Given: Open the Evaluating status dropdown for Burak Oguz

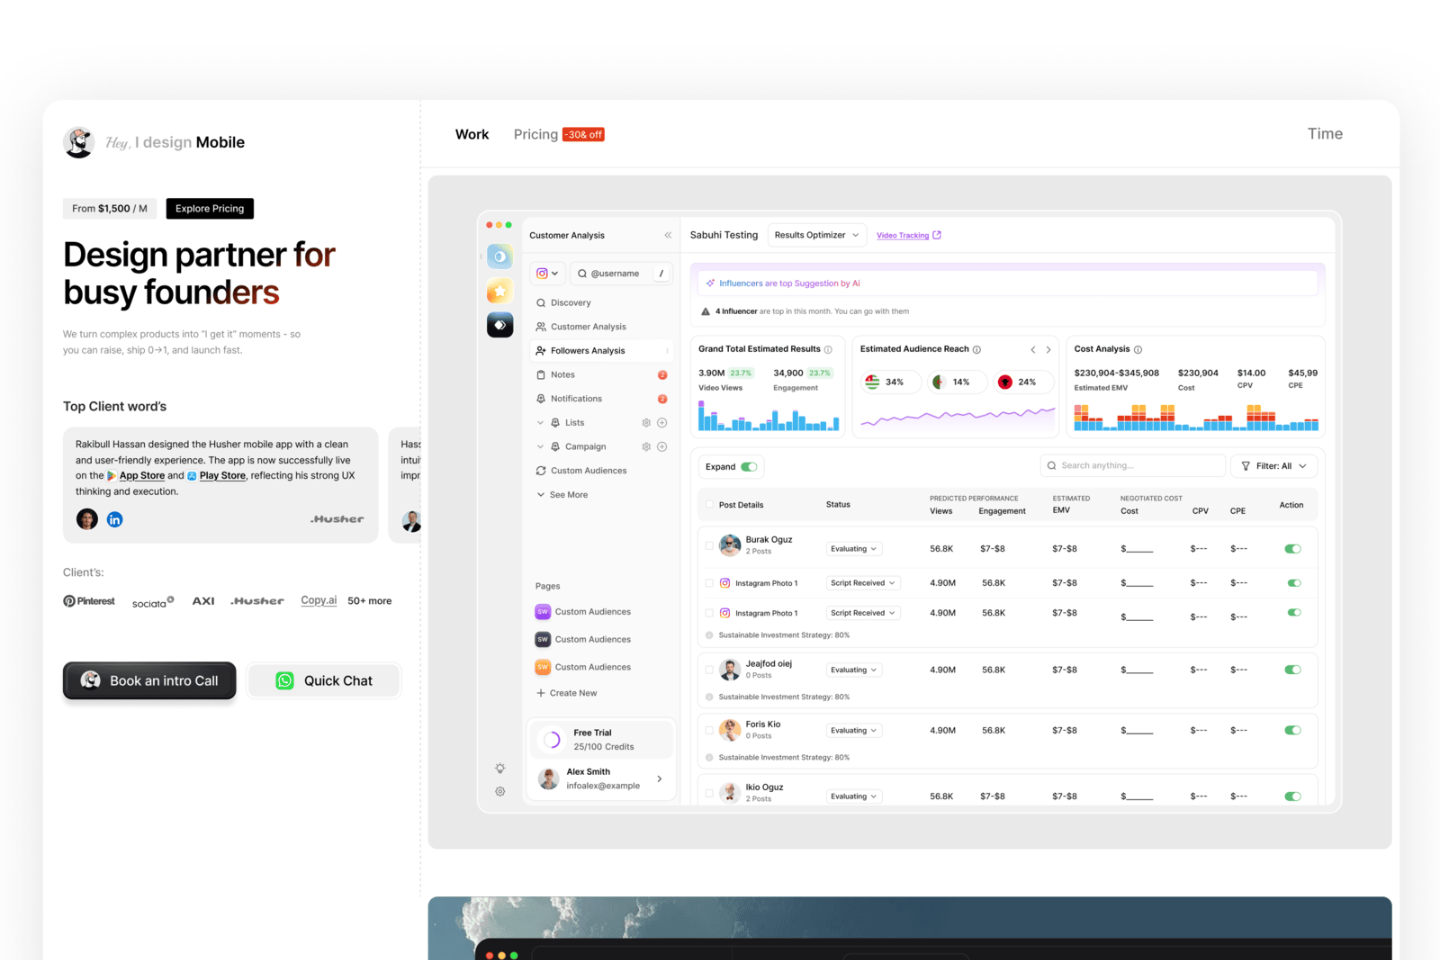Looking at the screenshot, I should (x=853, y=549).
